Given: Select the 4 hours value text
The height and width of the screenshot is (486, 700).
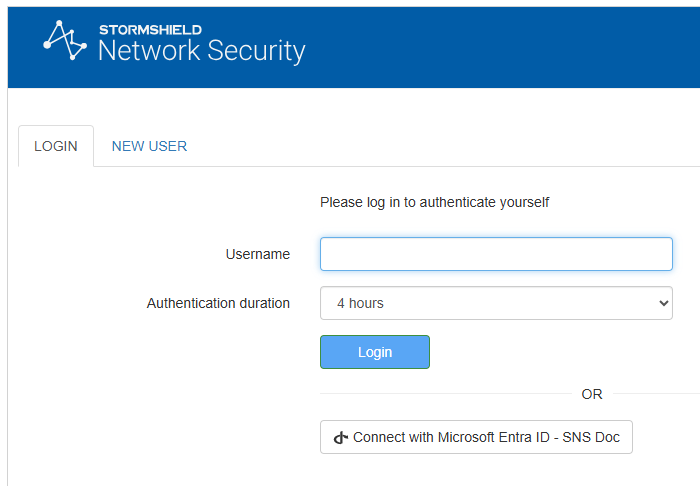Looking at the screenshot, I should pos(360,303).
